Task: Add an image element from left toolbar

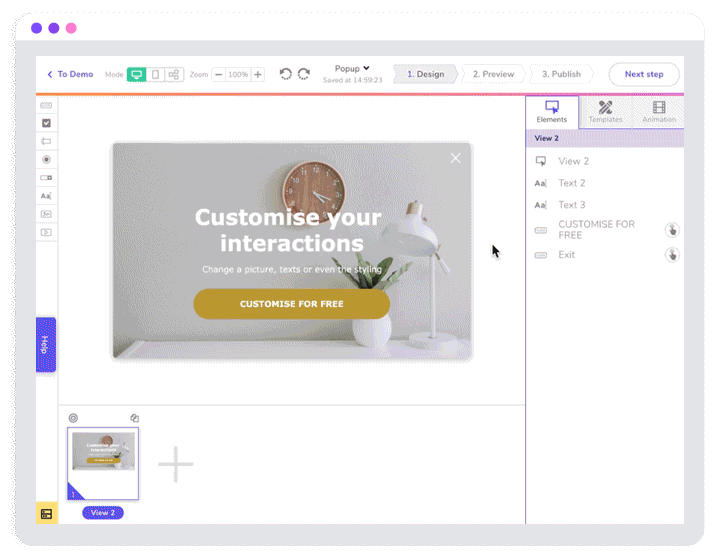Action: pyautogui.click(x=46, y=214)
